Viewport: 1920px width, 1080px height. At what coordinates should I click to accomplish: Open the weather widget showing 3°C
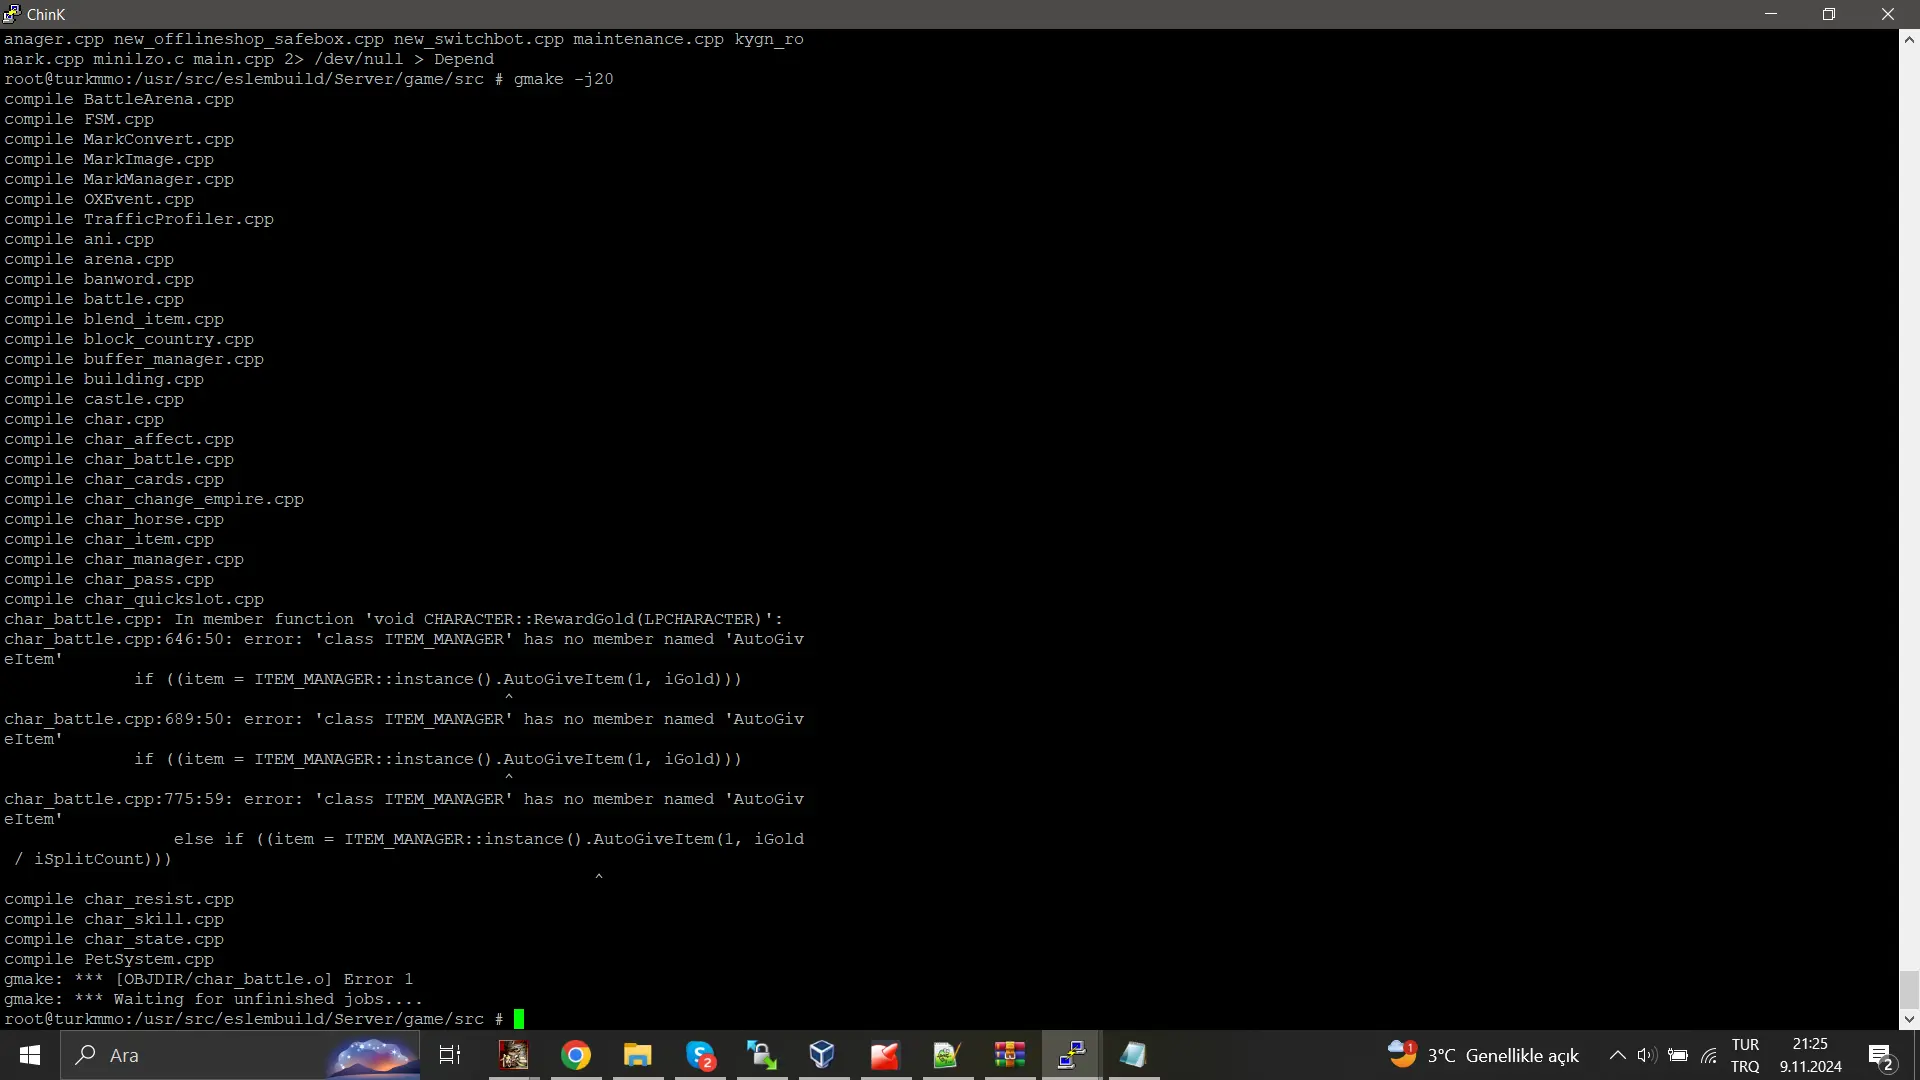pos(1483,1055)
